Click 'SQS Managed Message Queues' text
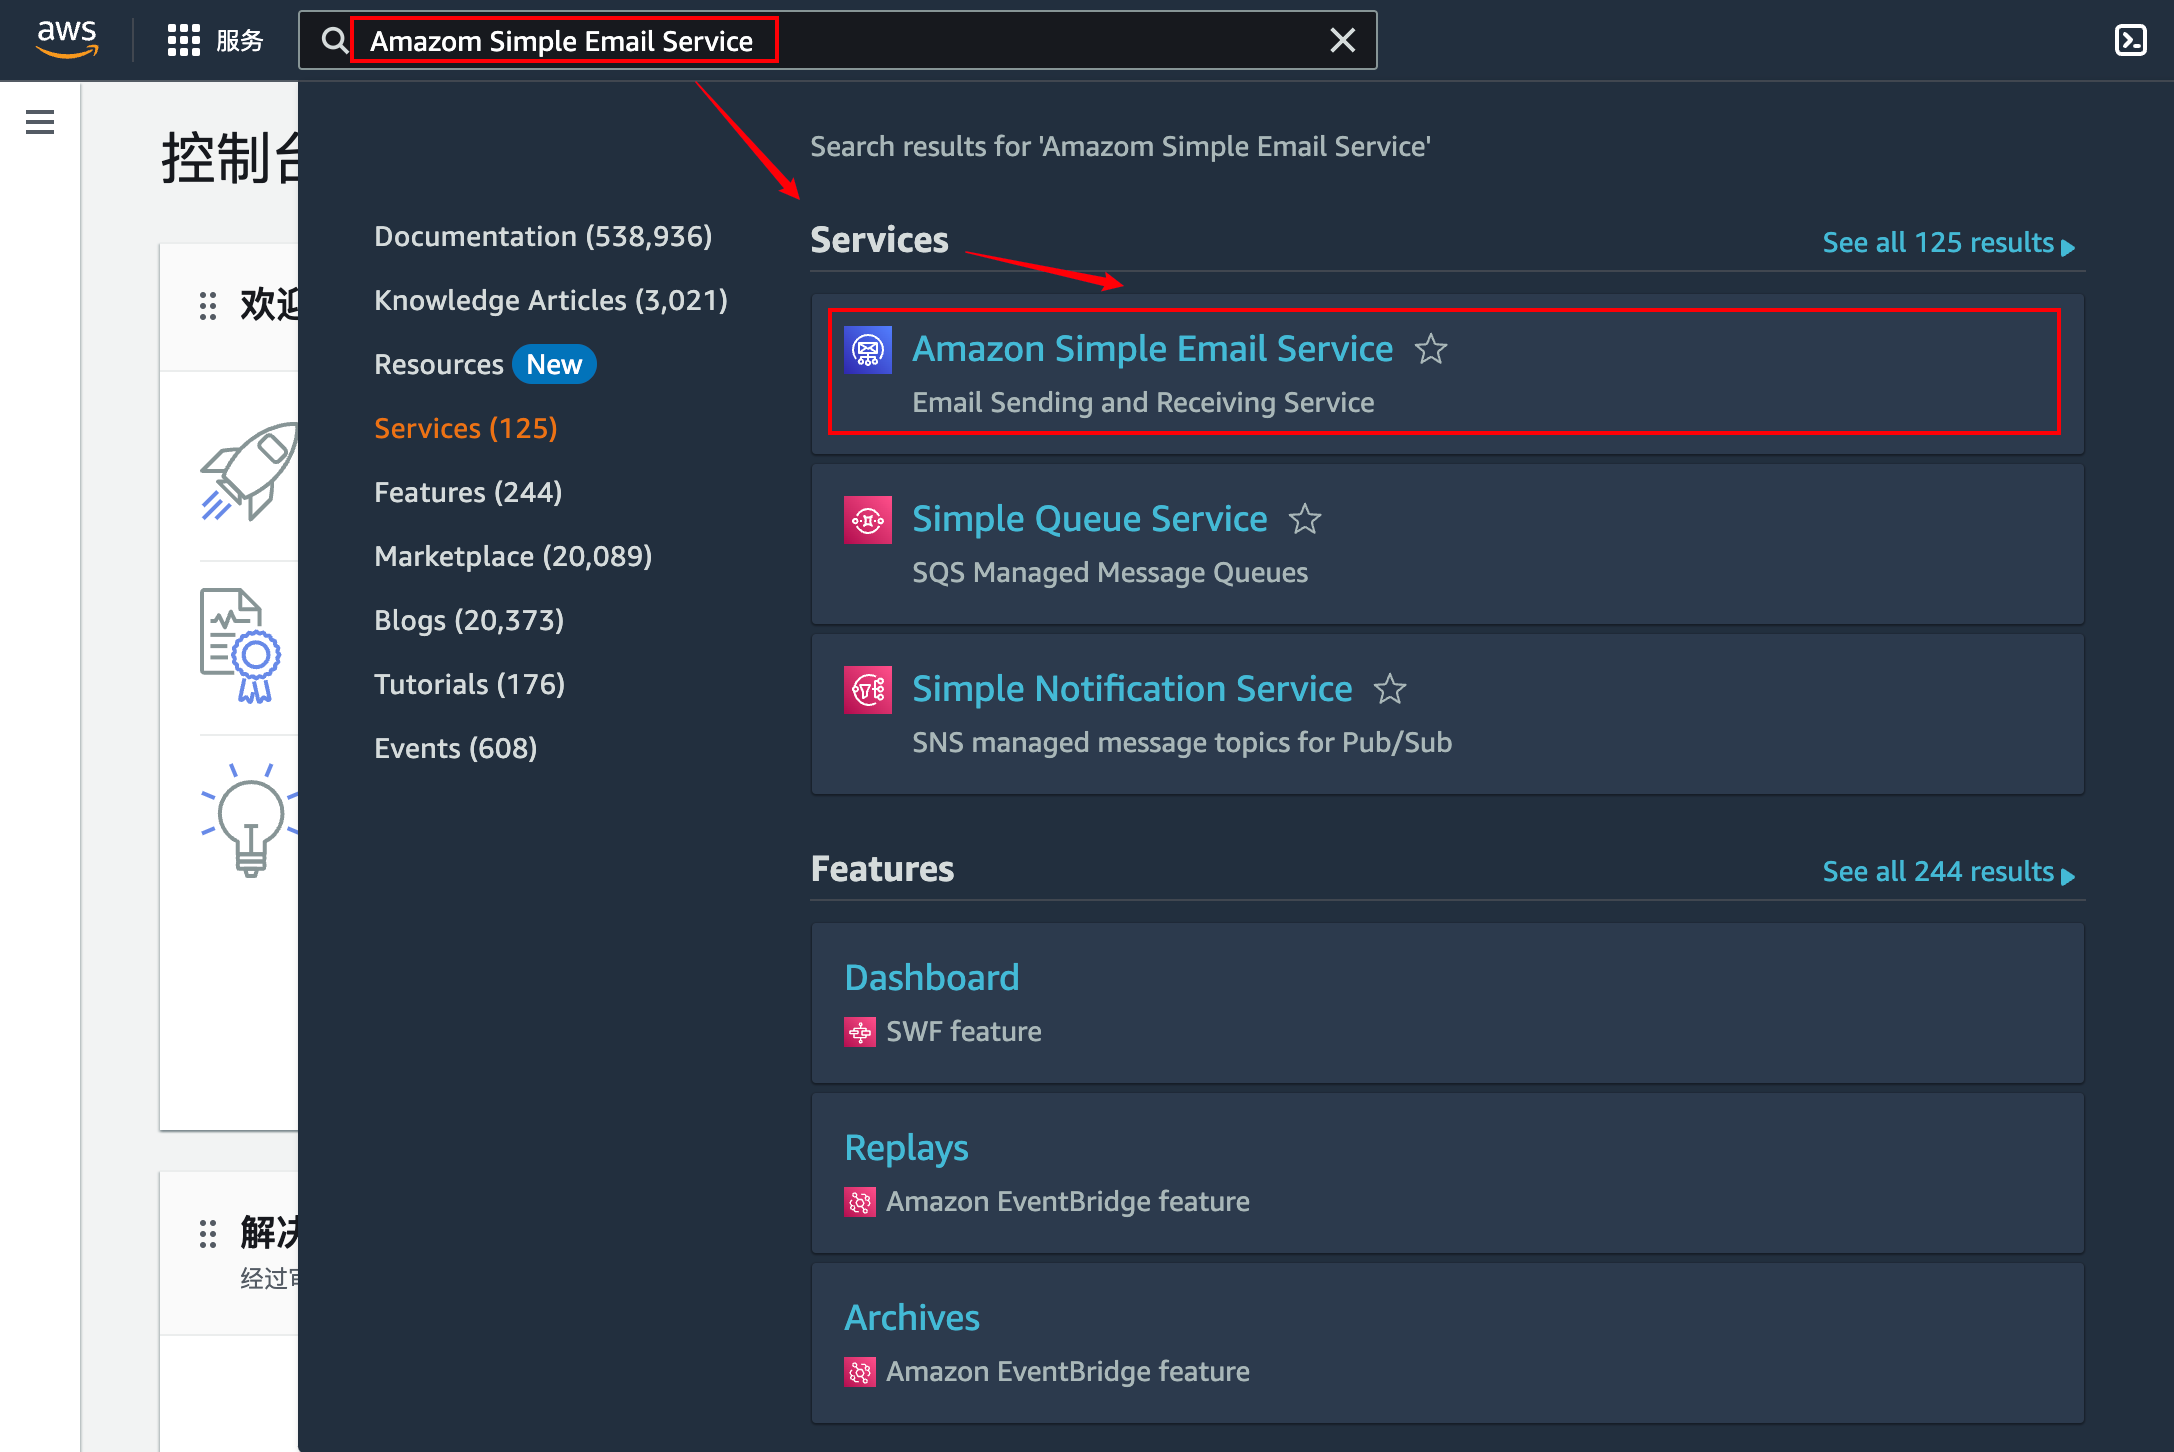The width and height of the screenshot is (2174, 1452). (x=1110, y=572)
